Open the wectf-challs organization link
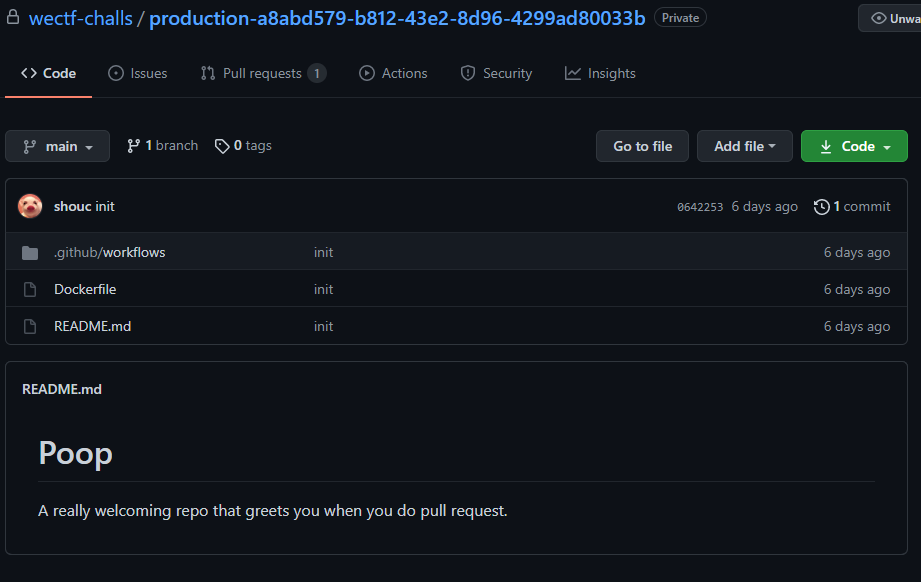Viewport: 921px width, 582px height. pyautogui.click(x=80, y=18)
